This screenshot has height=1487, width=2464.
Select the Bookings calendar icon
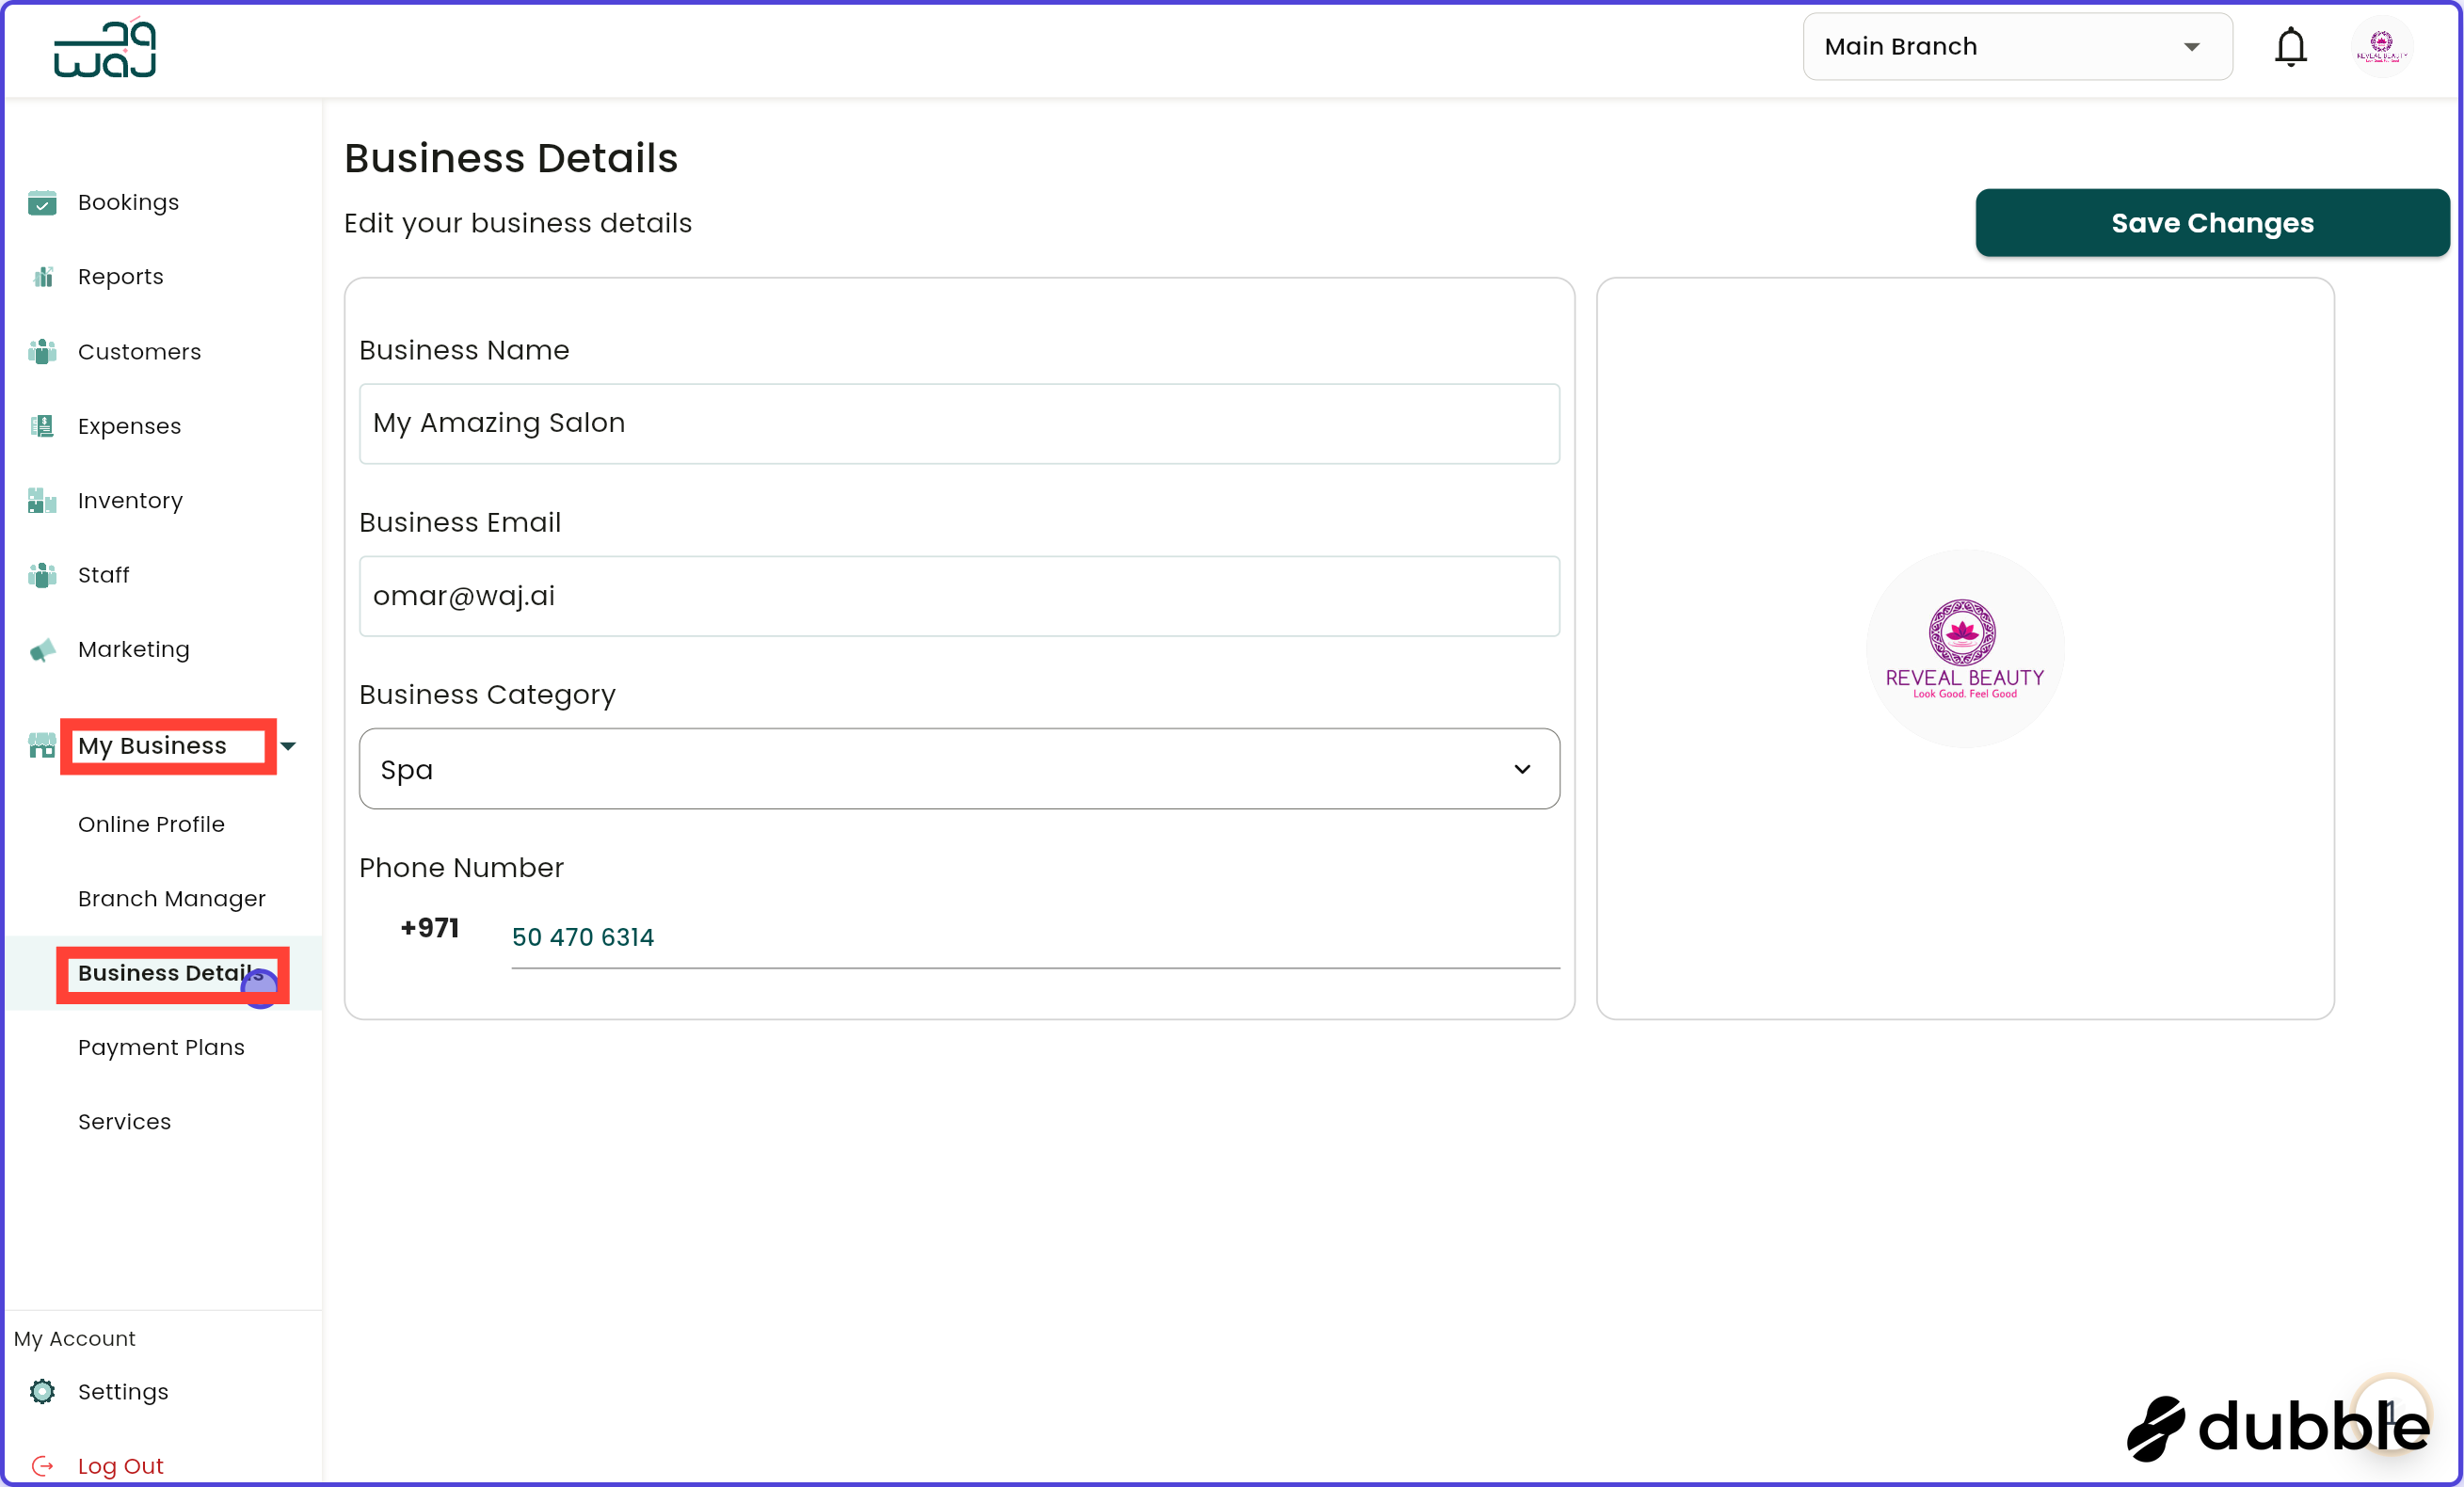pyautogui.click(x=42, y=202)
